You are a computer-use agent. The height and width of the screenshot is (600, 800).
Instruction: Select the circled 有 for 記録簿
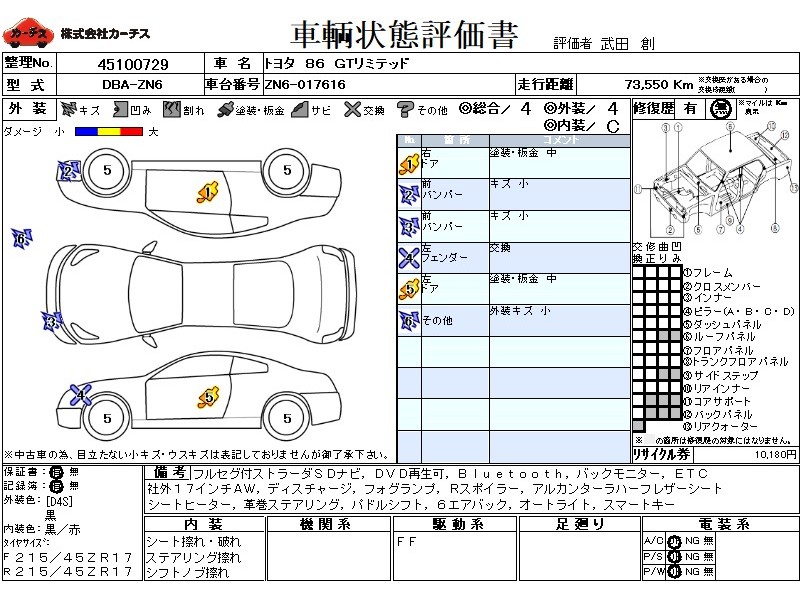tap(56, 486)
